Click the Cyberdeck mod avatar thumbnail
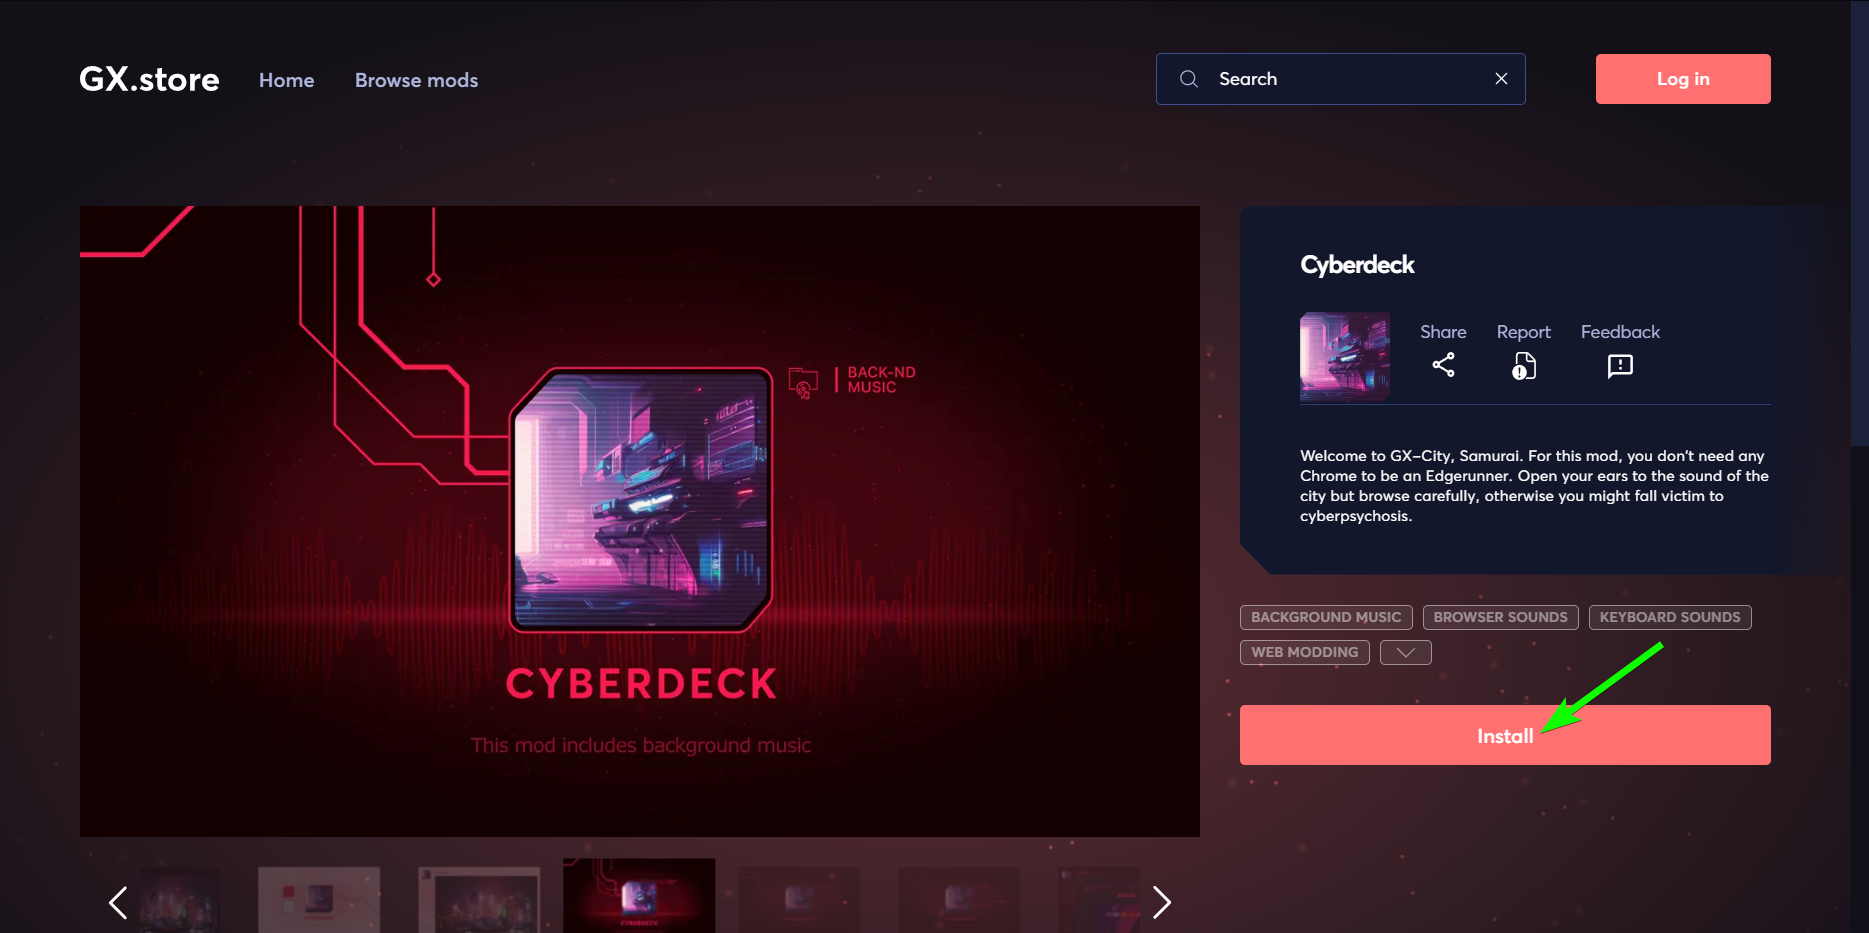 pyautogui.click(x=1344, y=357)
